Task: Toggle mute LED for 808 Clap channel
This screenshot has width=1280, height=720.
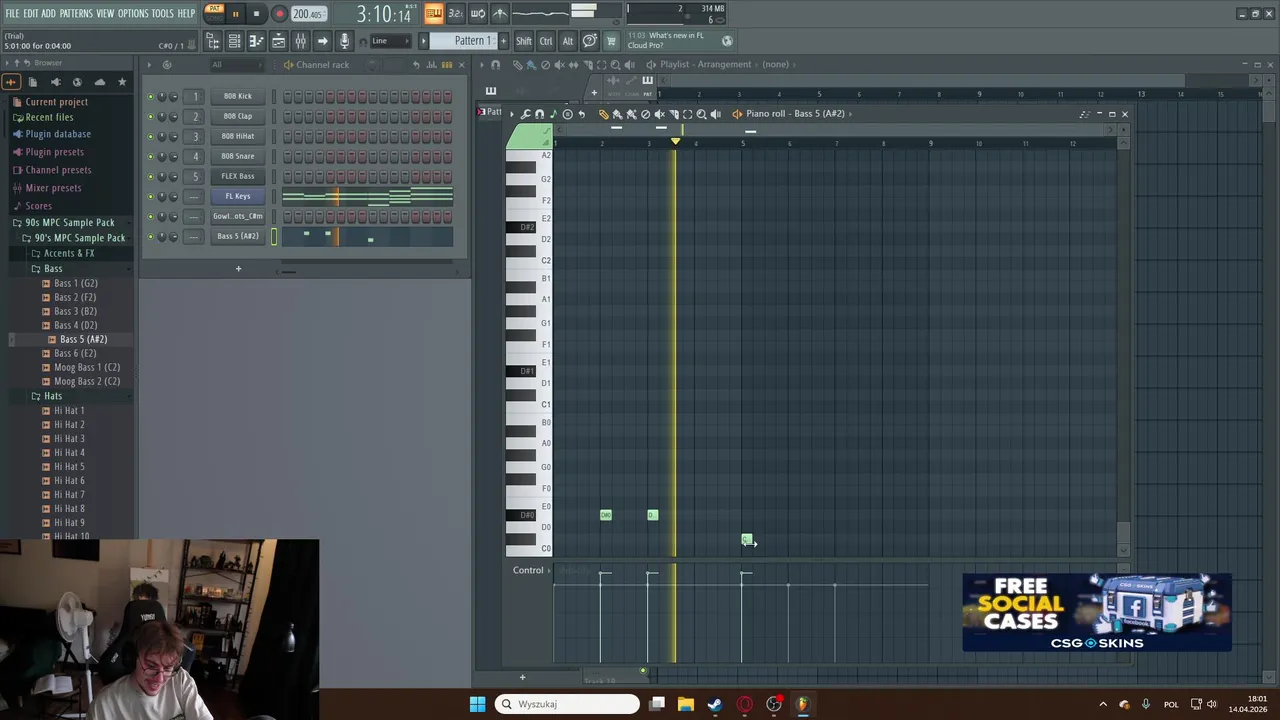Action: click(150, 117)
